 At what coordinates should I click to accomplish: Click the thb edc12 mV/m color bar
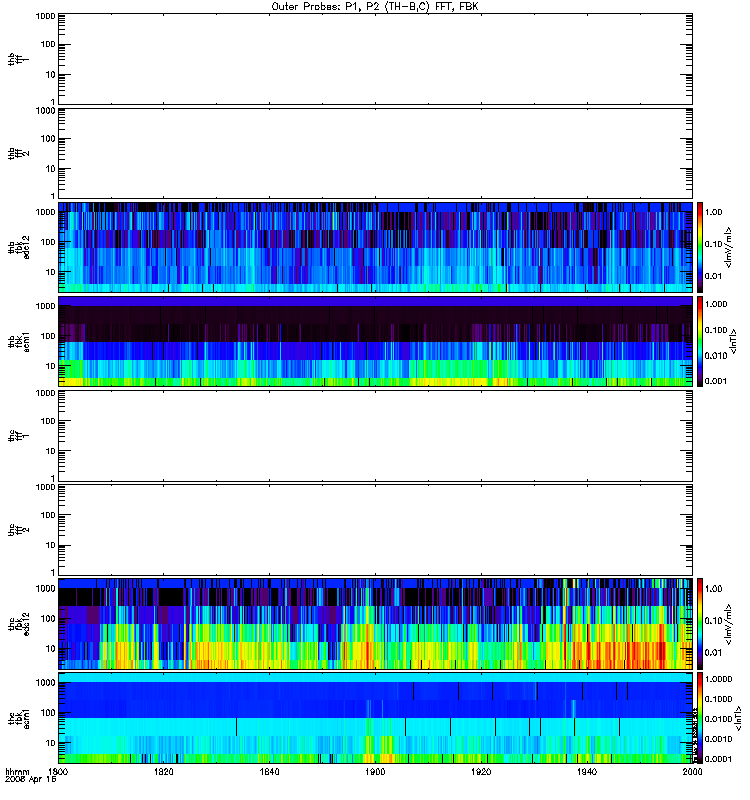pyautogui.click(x=700, y=247)
